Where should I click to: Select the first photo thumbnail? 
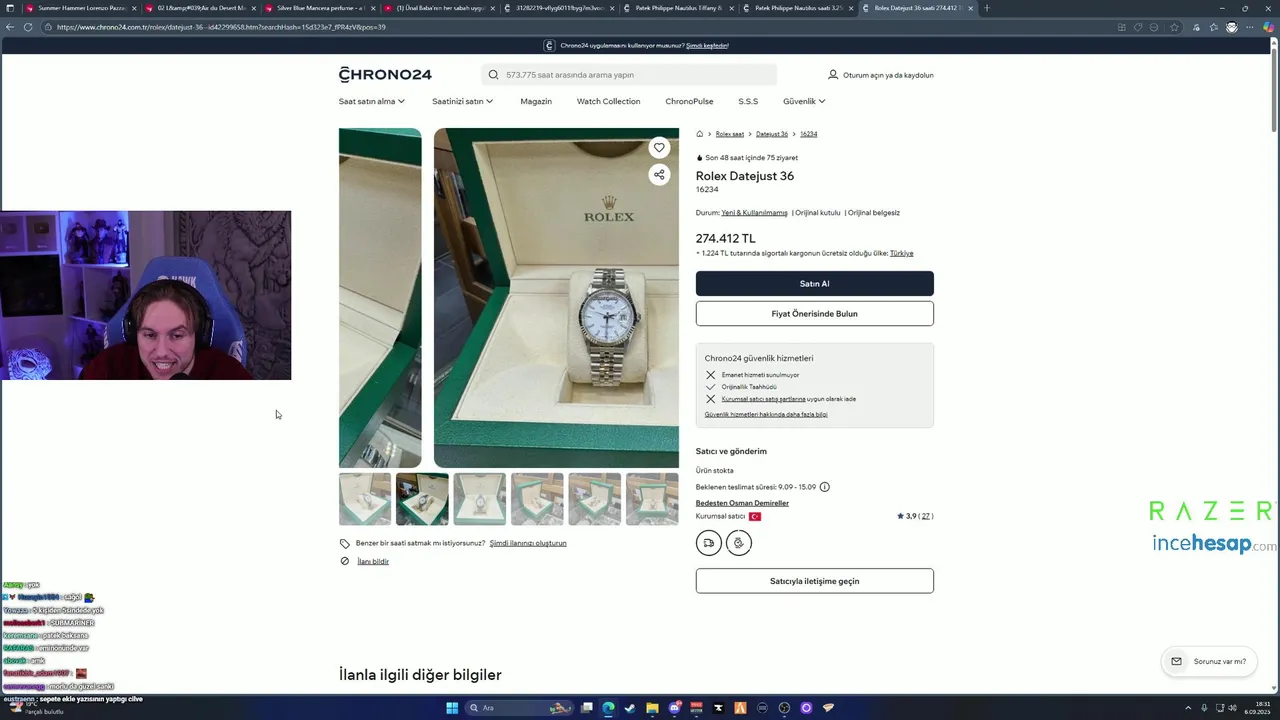tap(365, 499)
